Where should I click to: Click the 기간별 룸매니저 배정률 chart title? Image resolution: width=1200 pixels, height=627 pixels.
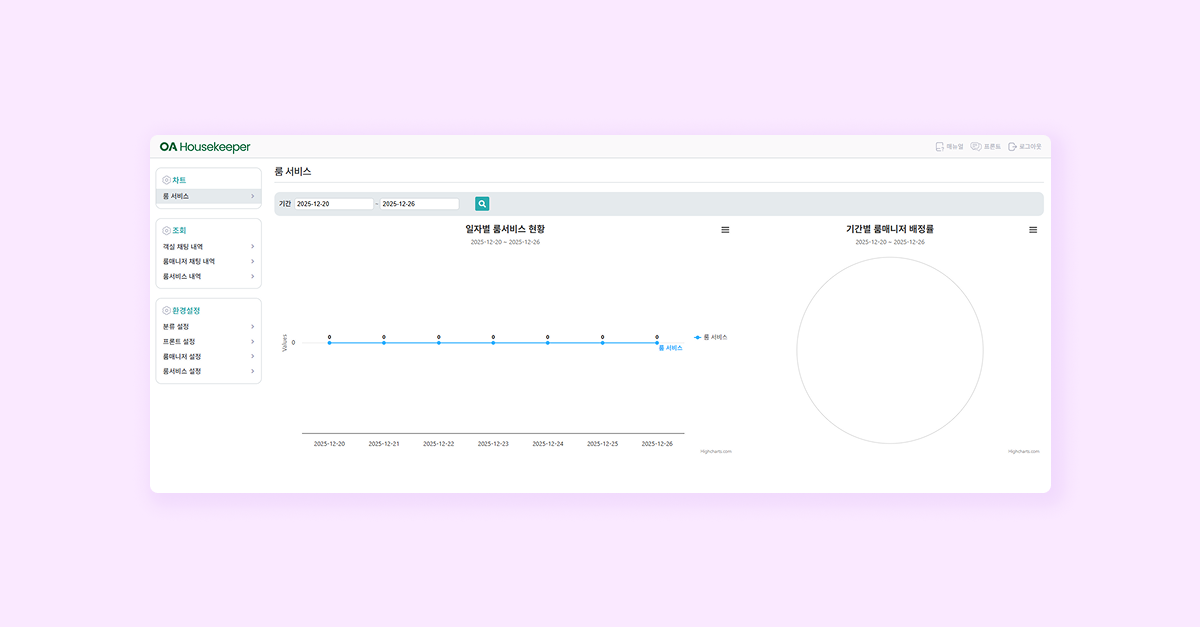click(x=890, y=229)
